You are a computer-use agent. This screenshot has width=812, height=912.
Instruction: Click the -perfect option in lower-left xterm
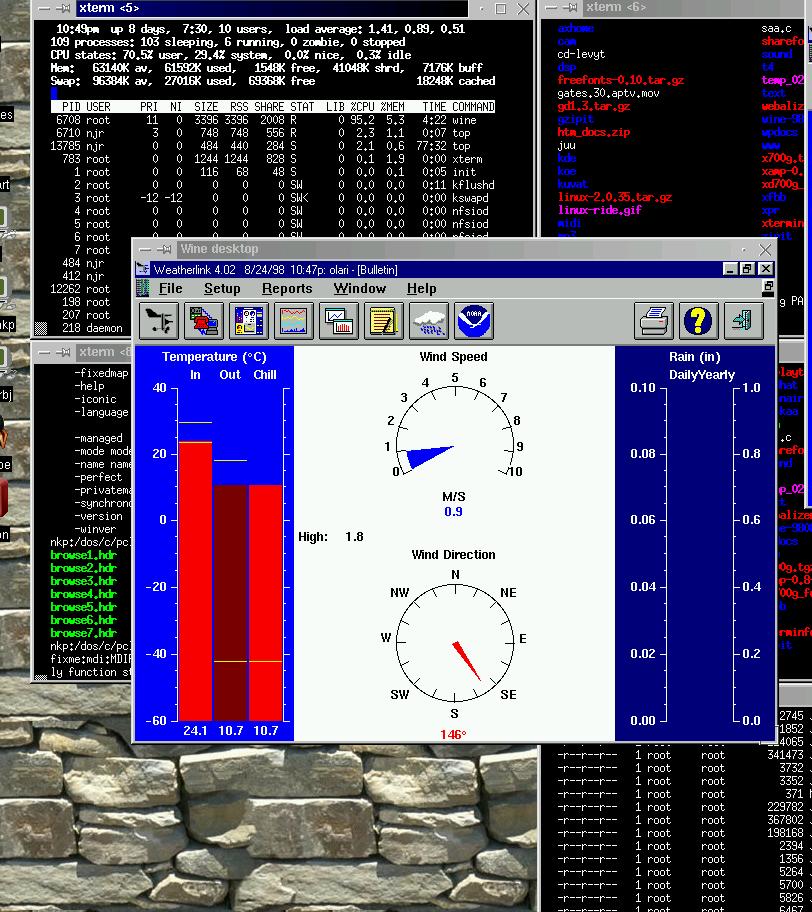click(x=98, y=477)
